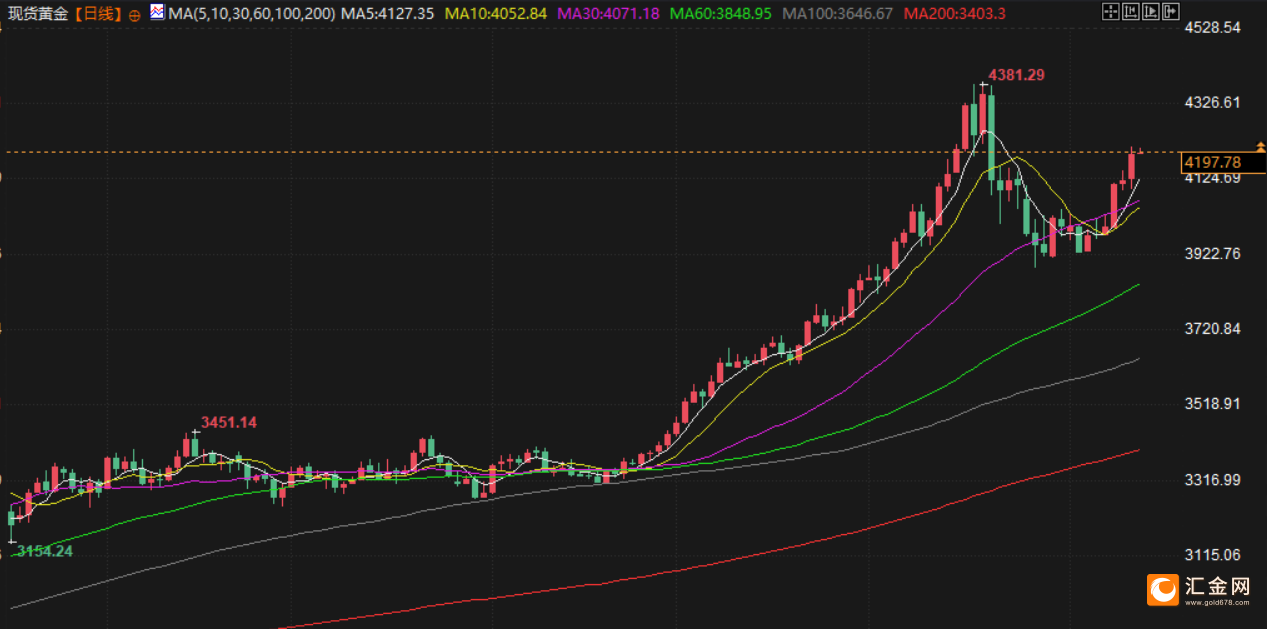
Task: Open the MA indicator chart icon
Action: [158, 13]
